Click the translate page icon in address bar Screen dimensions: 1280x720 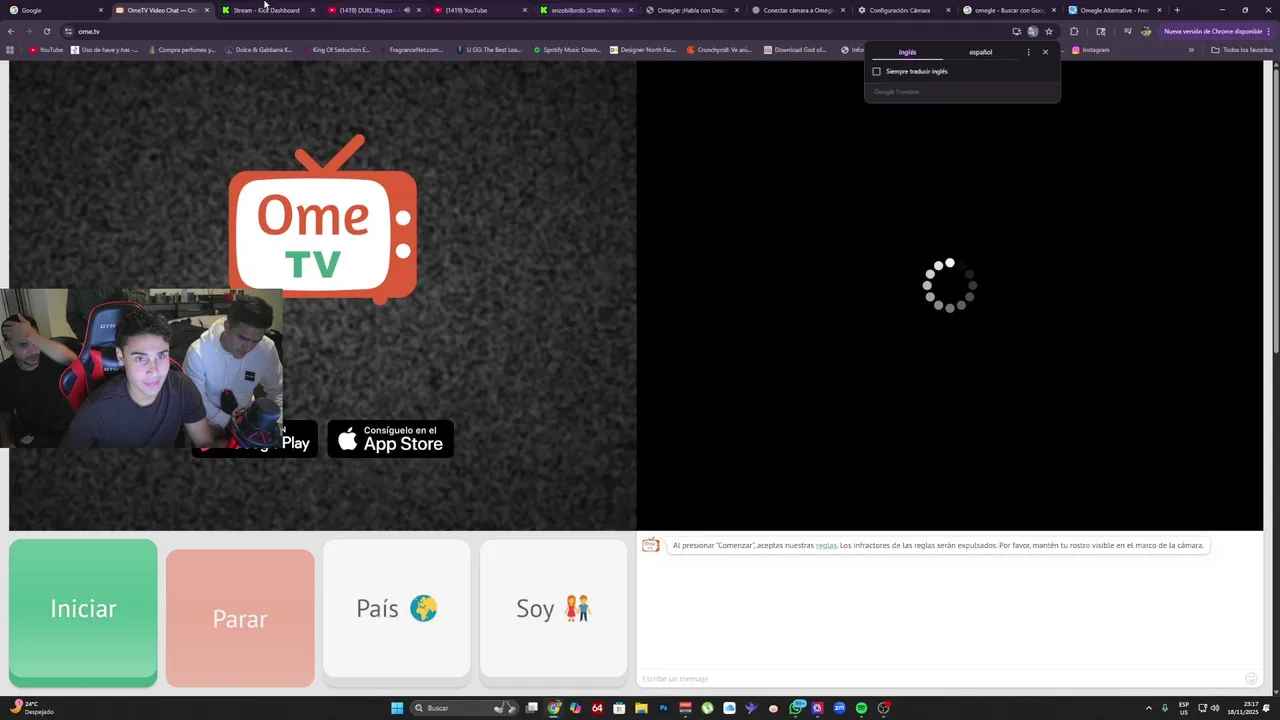click(x=1032, y=31)
